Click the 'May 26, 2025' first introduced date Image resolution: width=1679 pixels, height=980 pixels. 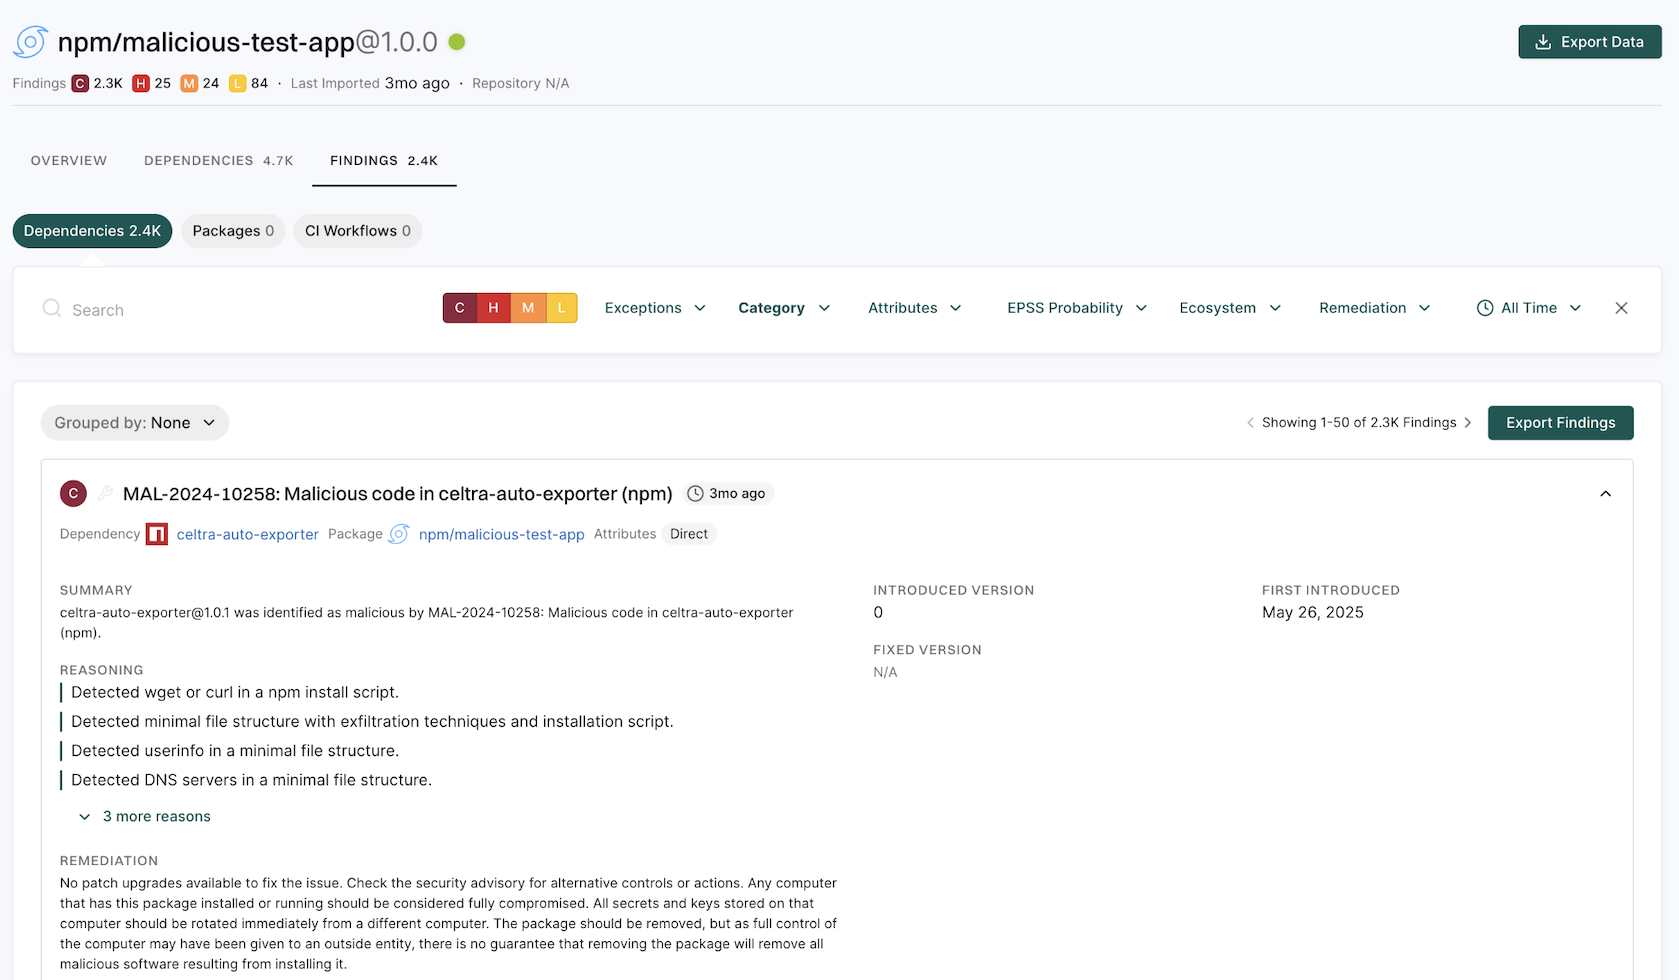(x=1313, y=612)
